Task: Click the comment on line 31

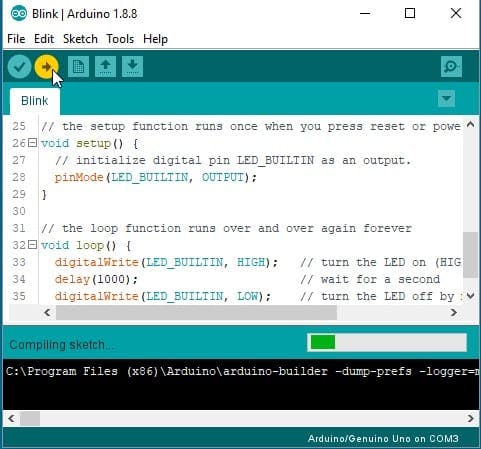Action: click(x=227, y=229)
